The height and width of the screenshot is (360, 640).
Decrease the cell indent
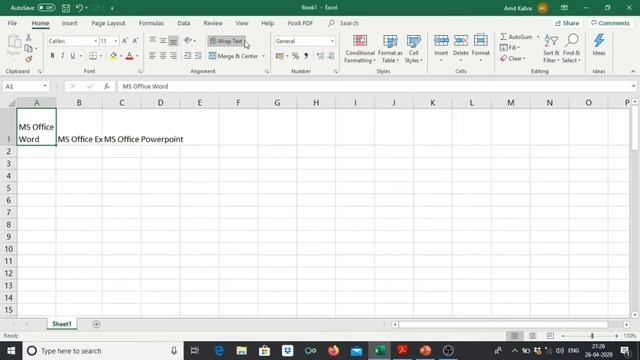188,56
